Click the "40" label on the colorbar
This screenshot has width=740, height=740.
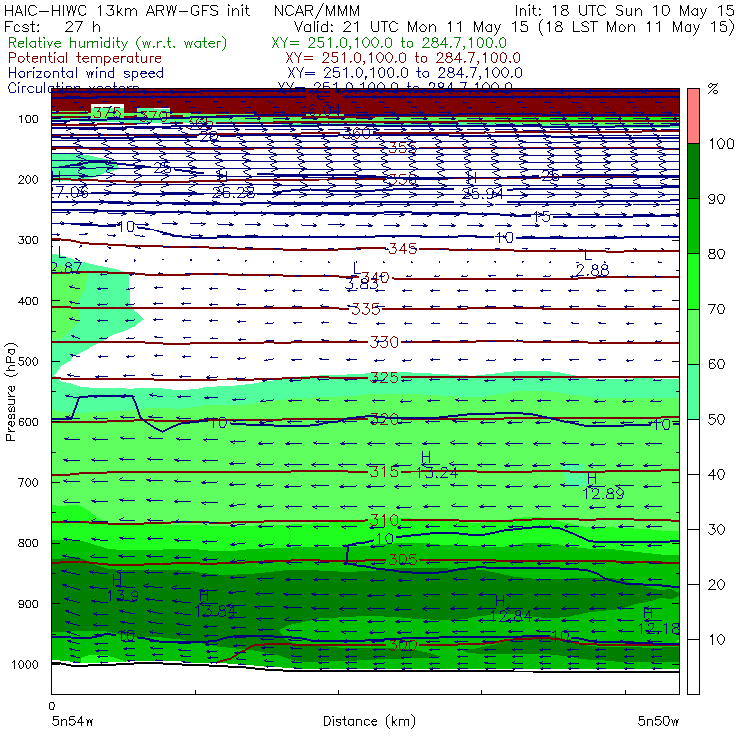[x=716, y=474]
